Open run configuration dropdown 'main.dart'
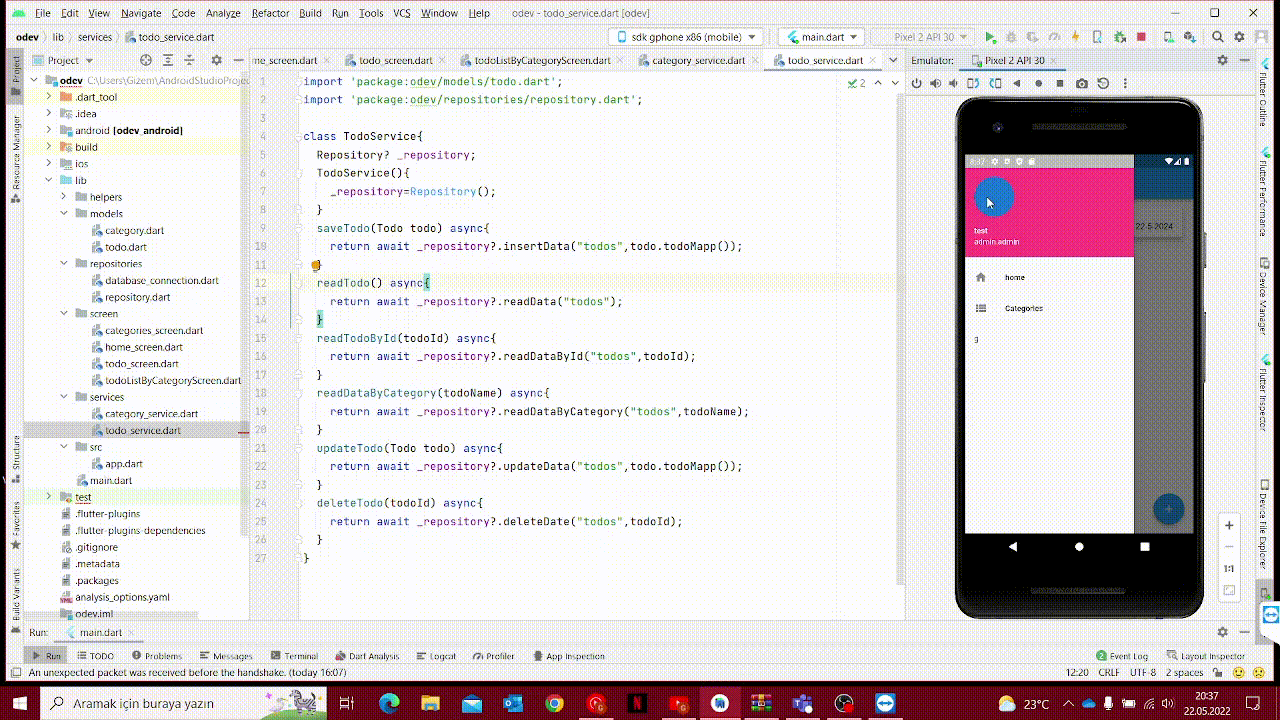Screen dimensions: 1280x720 click(822, 37)
